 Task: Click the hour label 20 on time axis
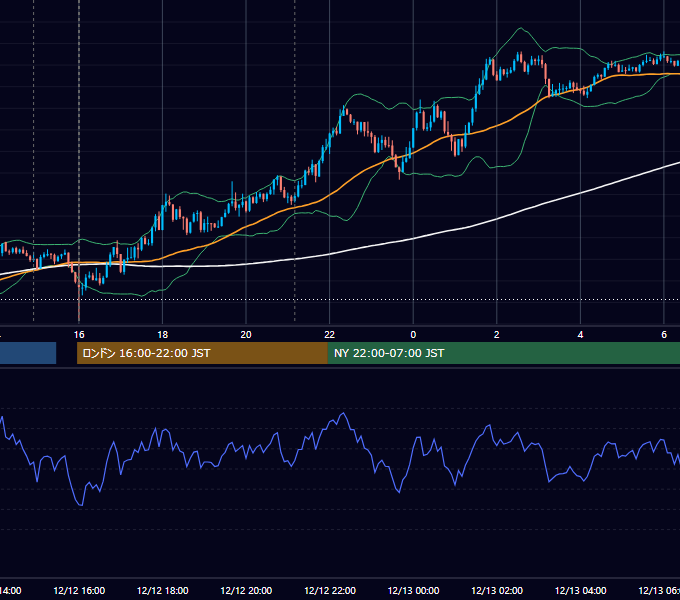click(x=246, y=335)
